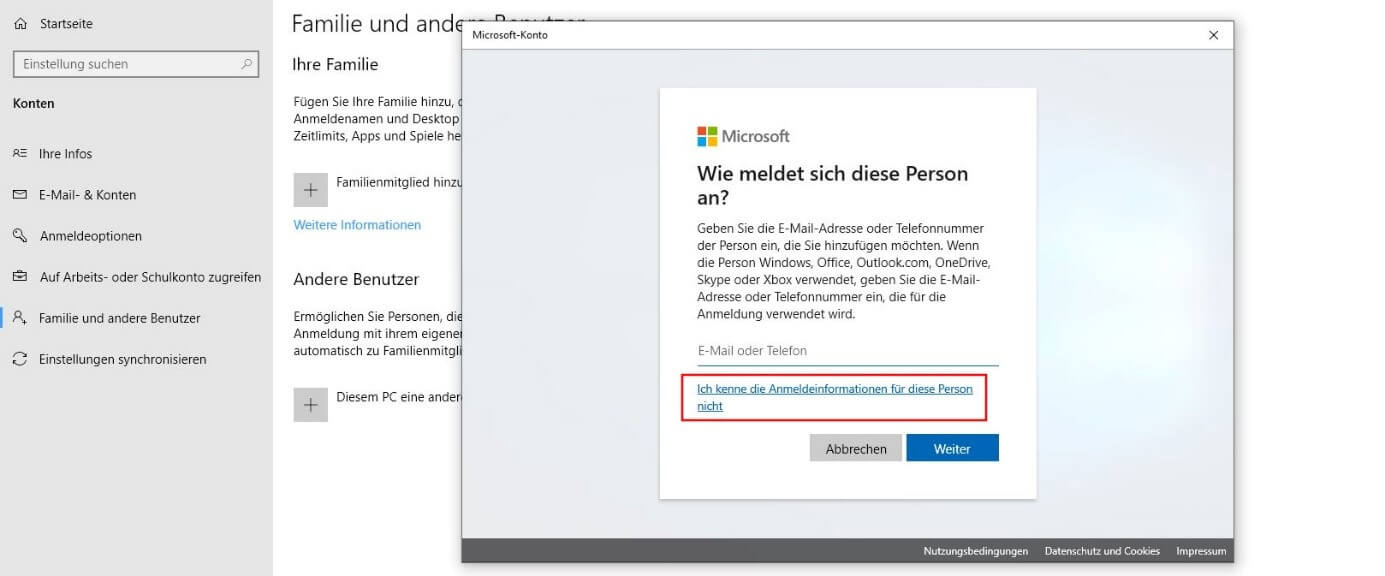Focus the Einstellung suchen search box
Image resolution: width=1385 pixels, height=576 pixels.
pyautogui.click(x=128, y=64)
